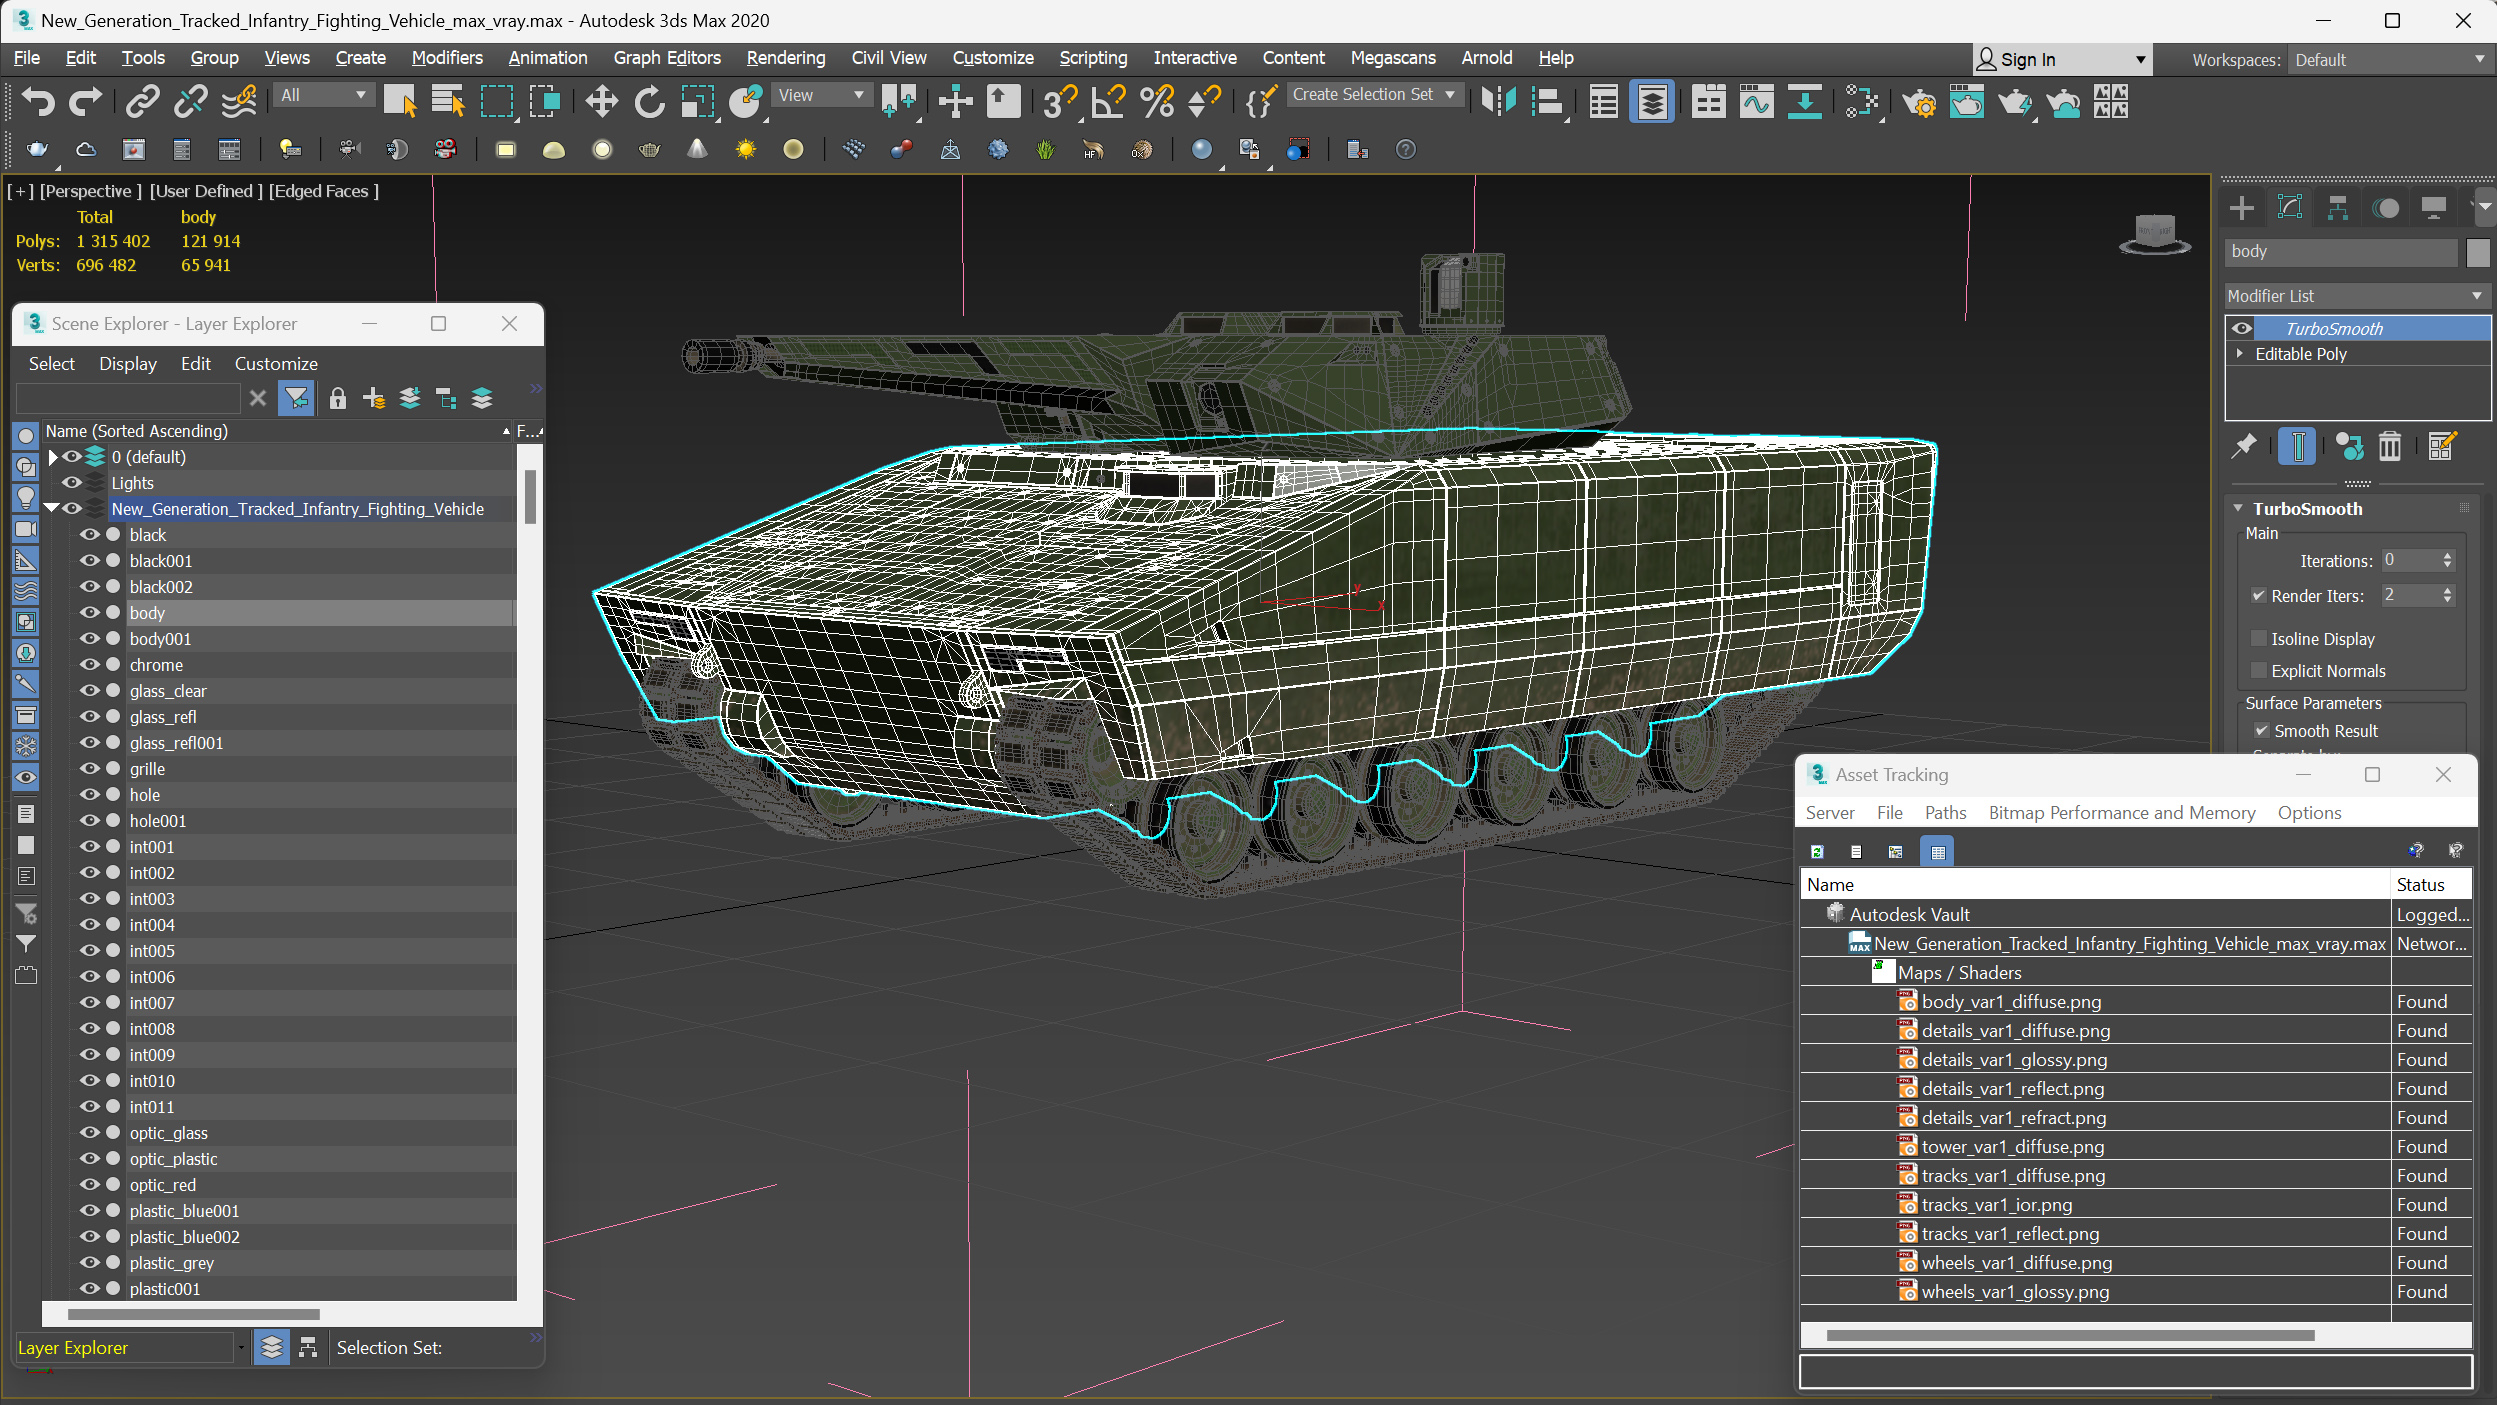Toggle the Angle Snap tool
The height and width of the screenshot is (1405, 2497).
point(1108,101)
